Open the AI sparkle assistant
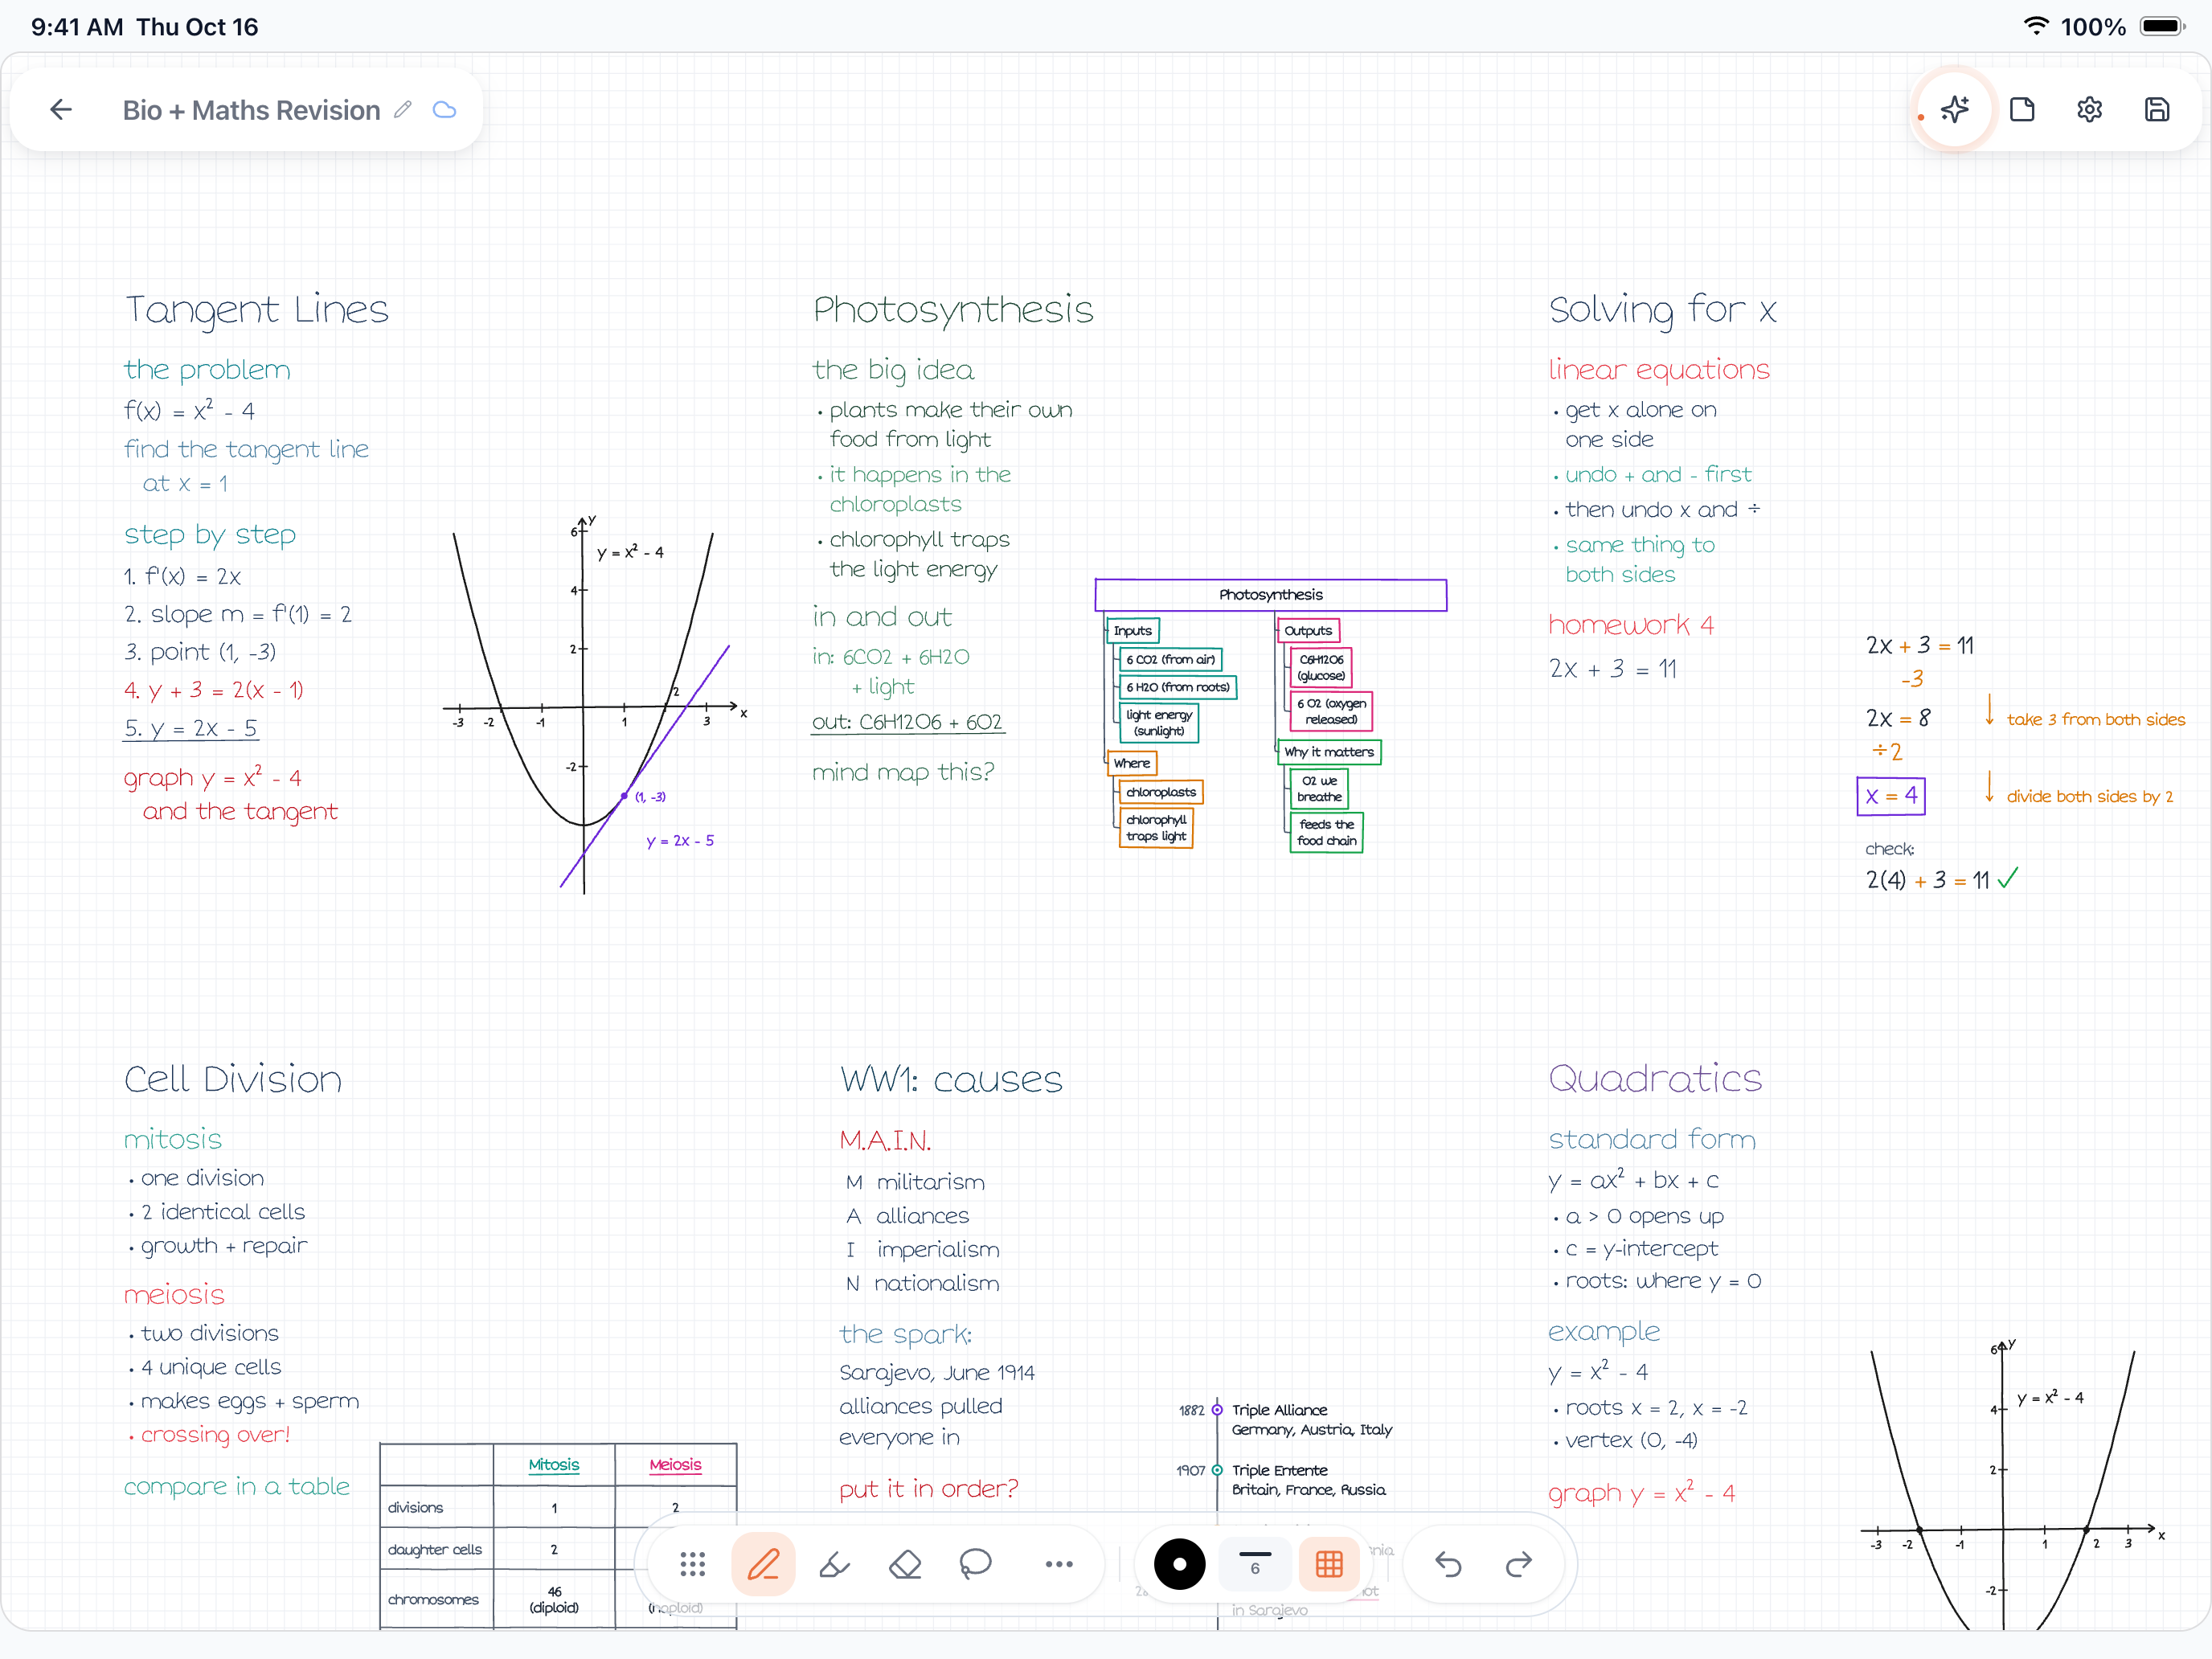The width and height of the screenshot is (2212, 1659). coord(1955,110)
